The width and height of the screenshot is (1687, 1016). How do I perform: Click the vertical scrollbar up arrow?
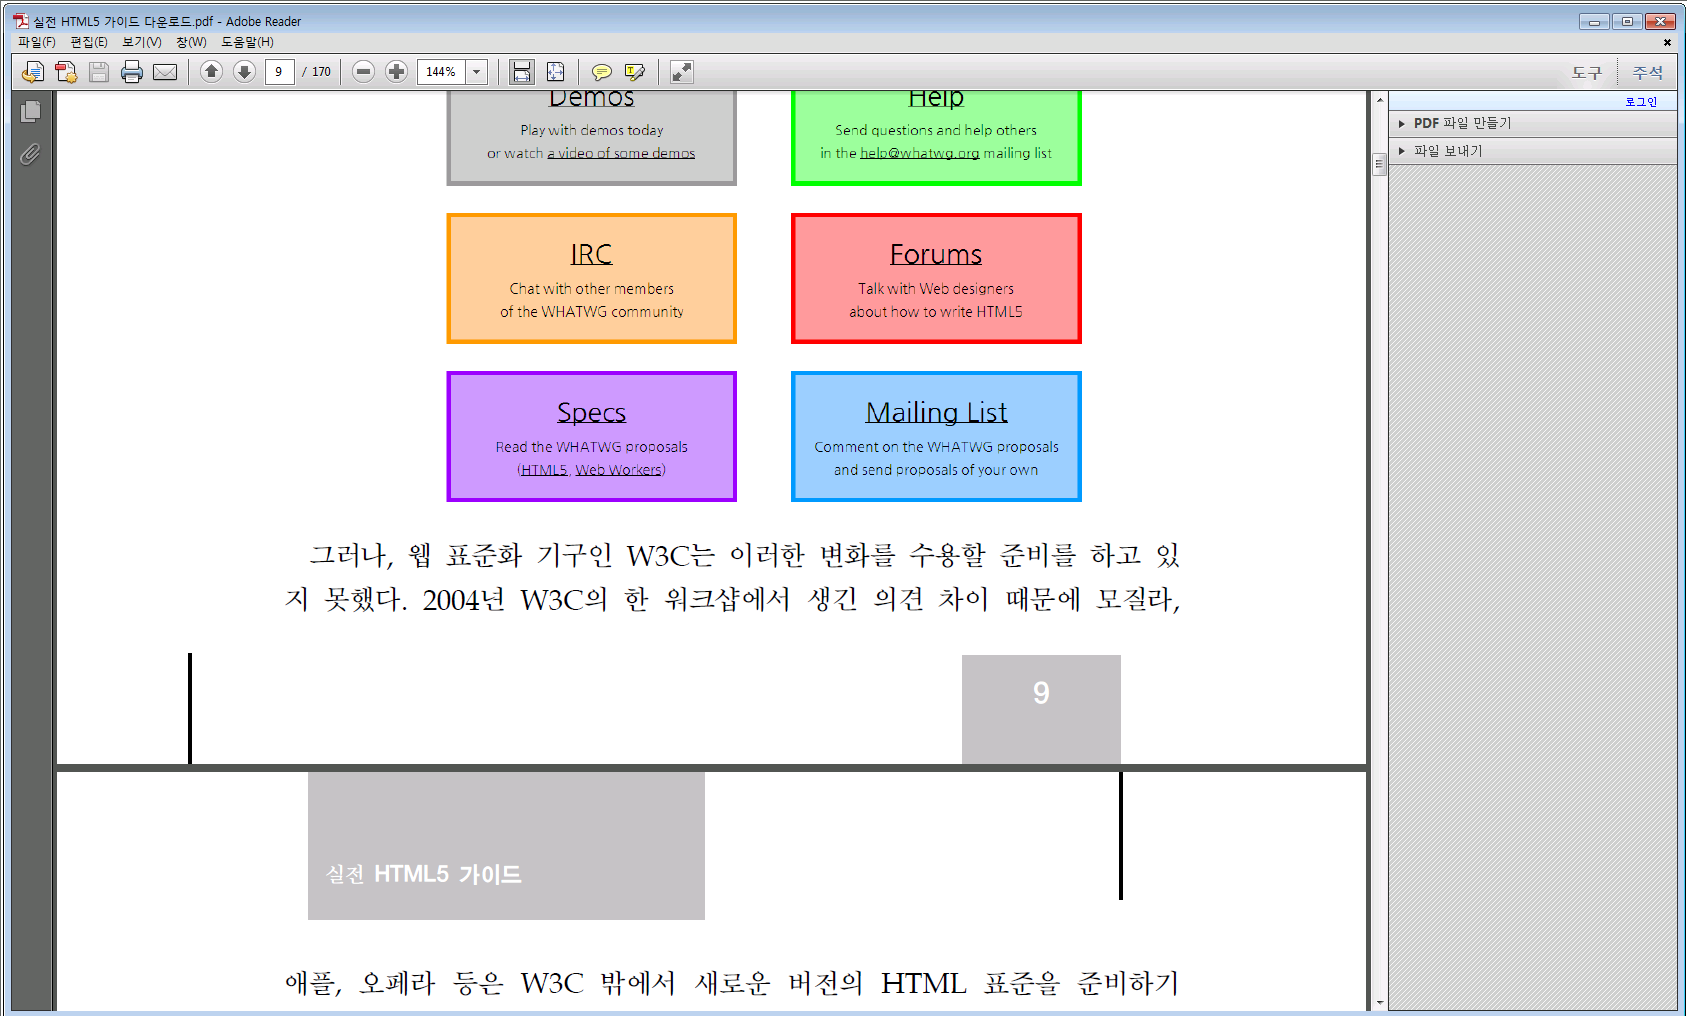1379,100
